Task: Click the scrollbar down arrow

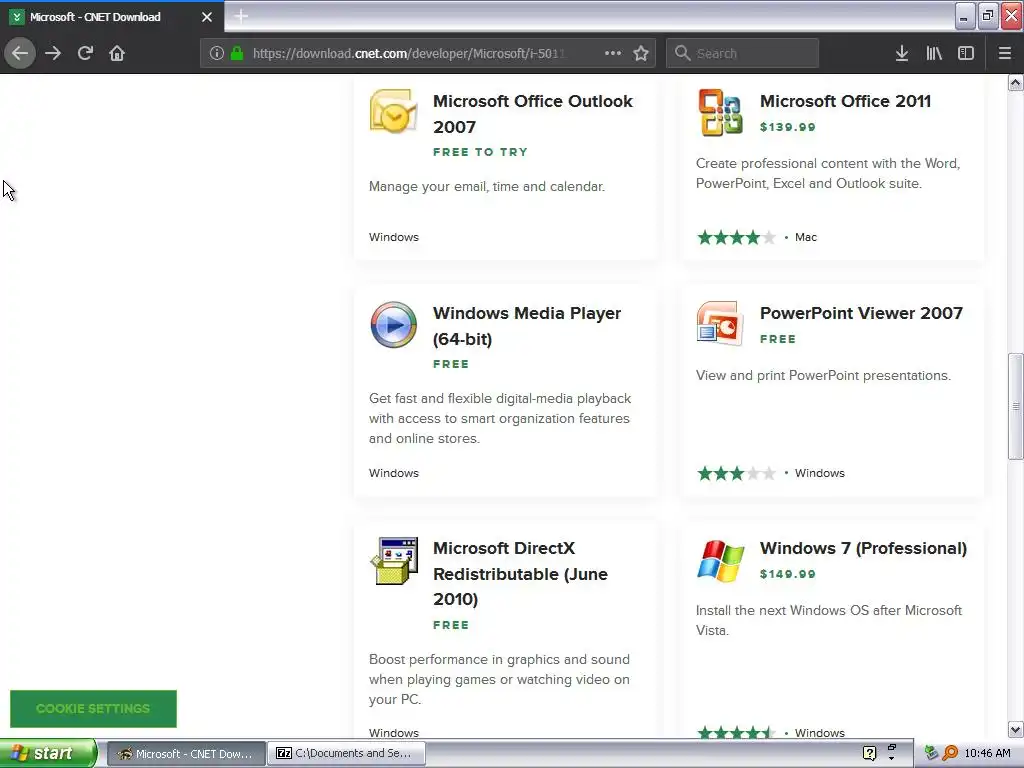Action: pos(1016,729)
